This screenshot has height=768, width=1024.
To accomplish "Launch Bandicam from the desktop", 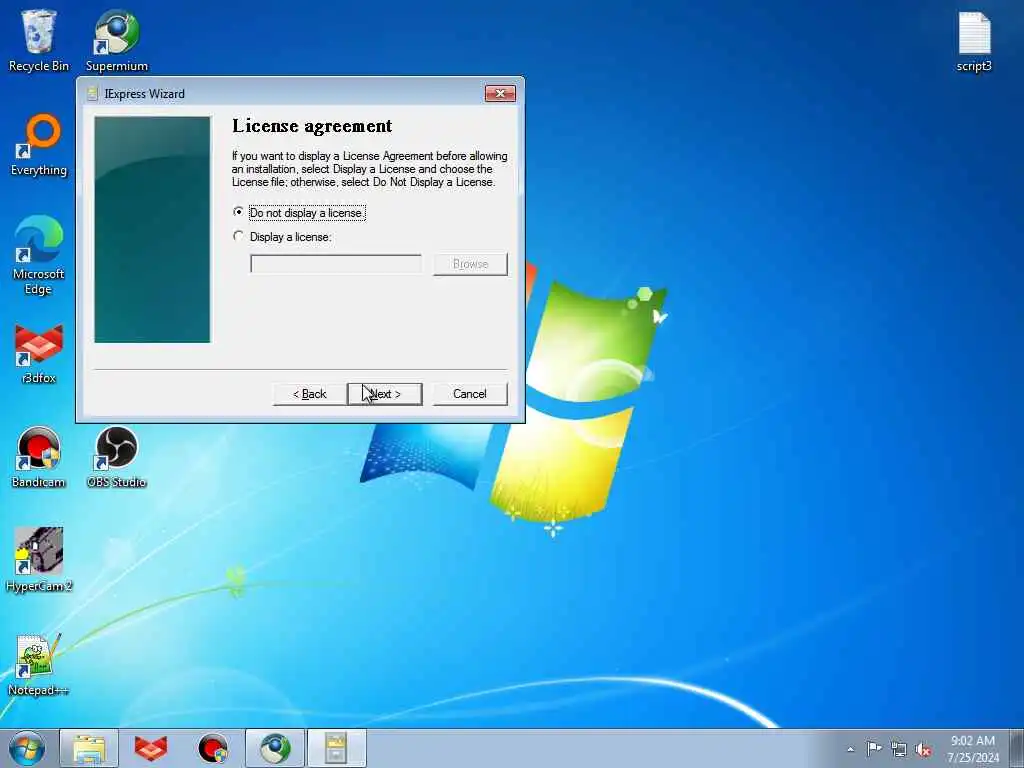I will tap(39, 457).
